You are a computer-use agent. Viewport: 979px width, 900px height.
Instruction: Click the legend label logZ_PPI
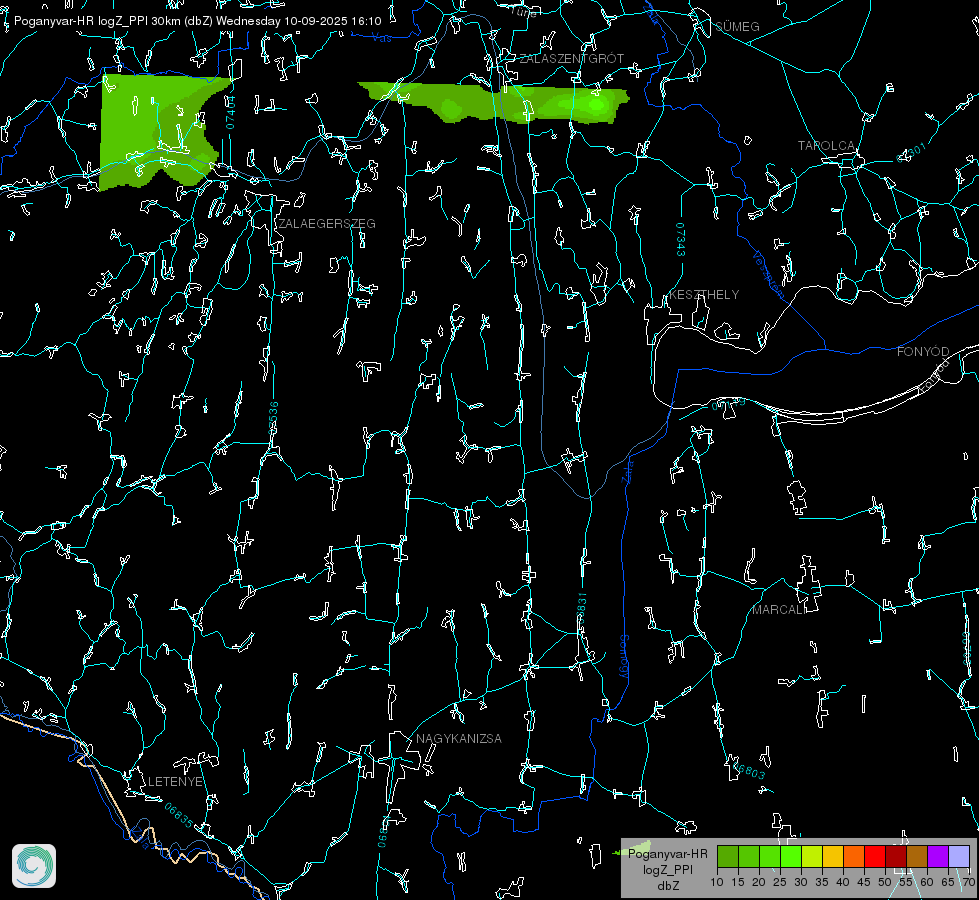pyautogui.click(x=667, y=869)
